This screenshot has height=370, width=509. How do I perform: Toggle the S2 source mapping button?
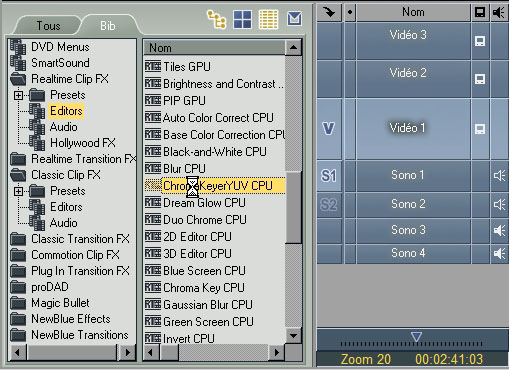329,205
